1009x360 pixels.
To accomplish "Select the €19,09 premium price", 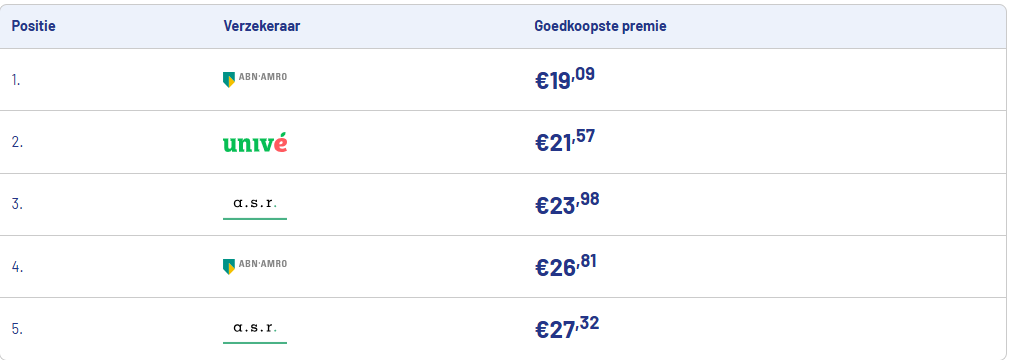I will pyautogui.click(x=565, y=79).
